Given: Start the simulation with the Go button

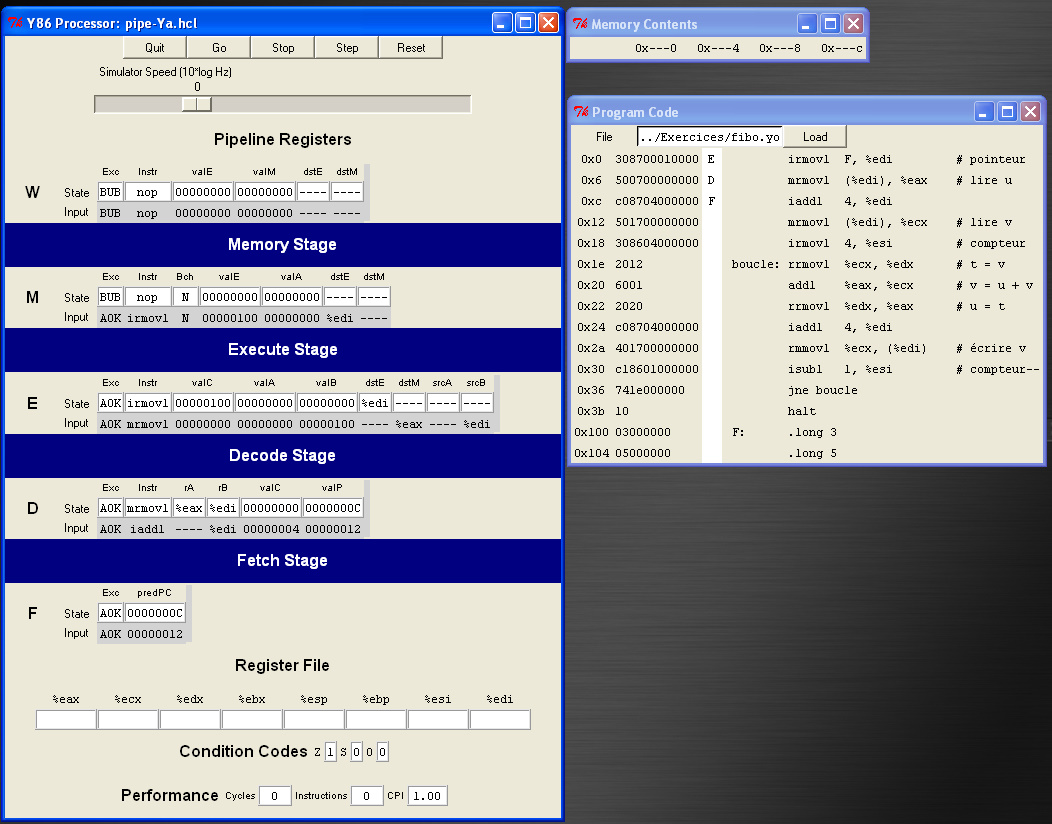Looking at the screenshot, I should pos(219,48).
